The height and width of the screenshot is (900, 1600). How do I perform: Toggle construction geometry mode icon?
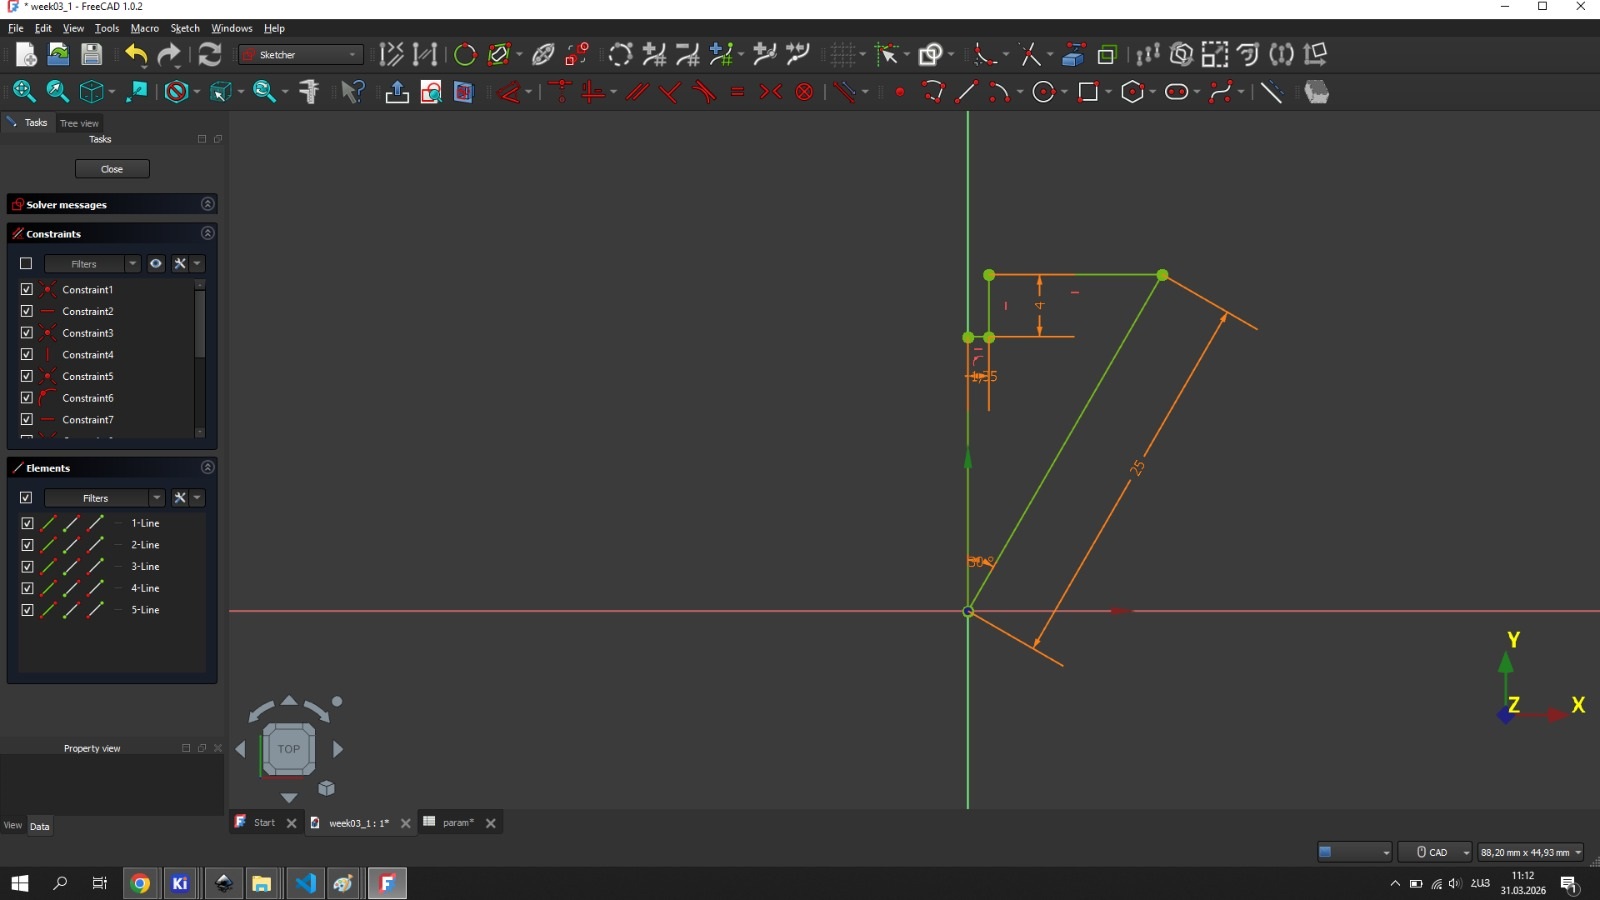1271,92
